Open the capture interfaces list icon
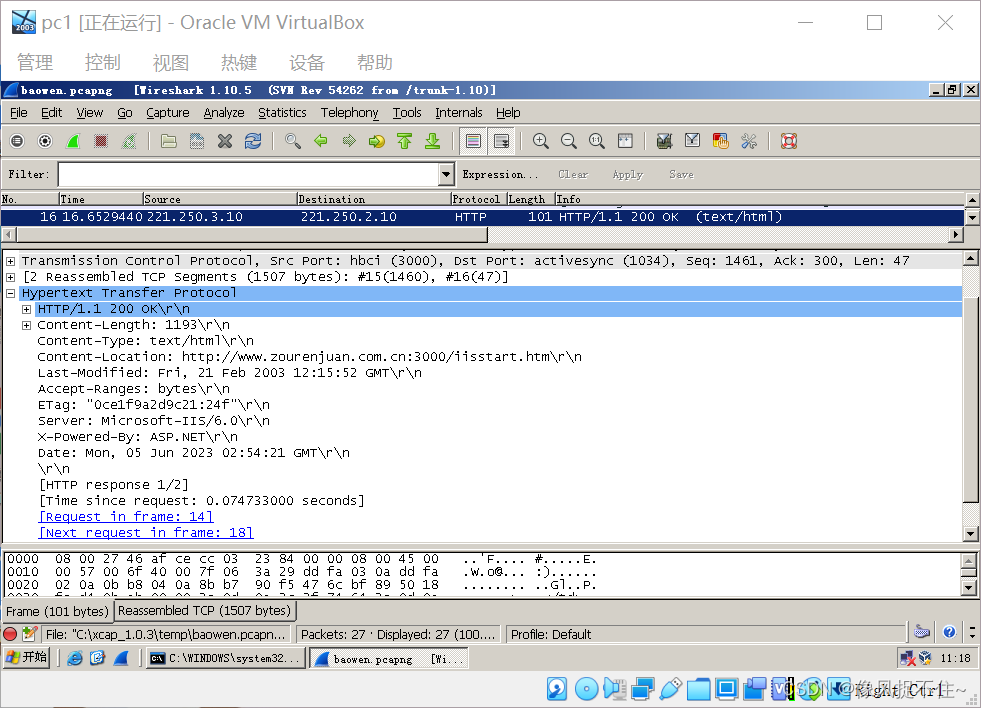981x708 pixels. pos(17,141)
